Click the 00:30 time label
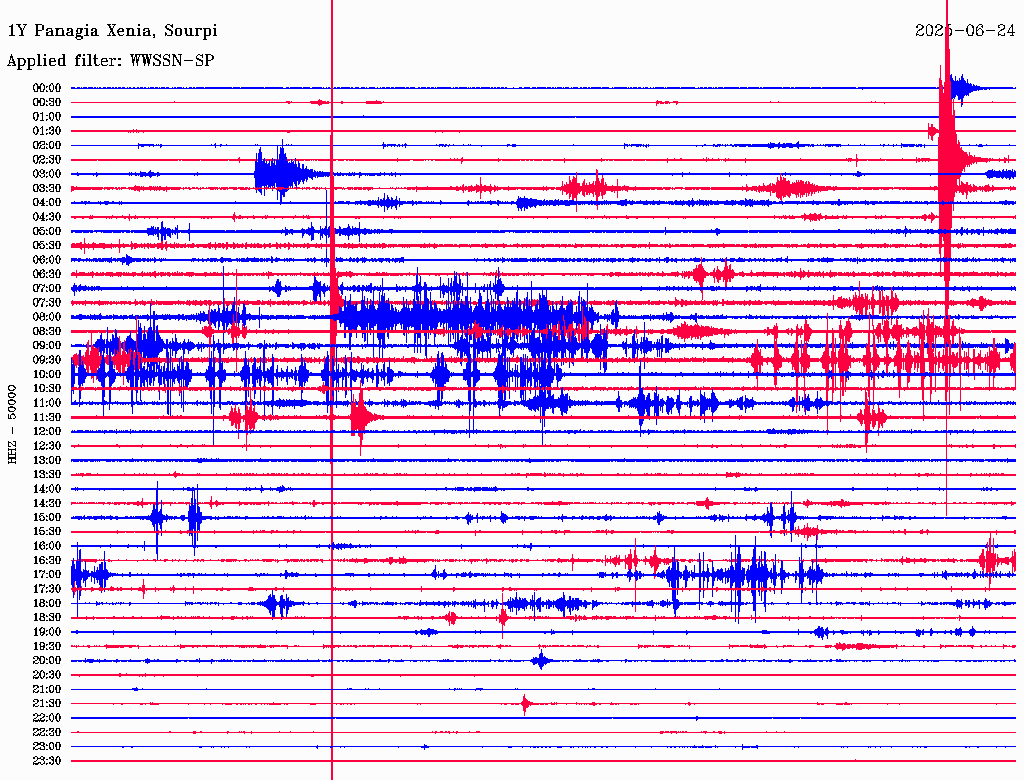Viewport: 1024px width, 780px height. pos(47,103)
